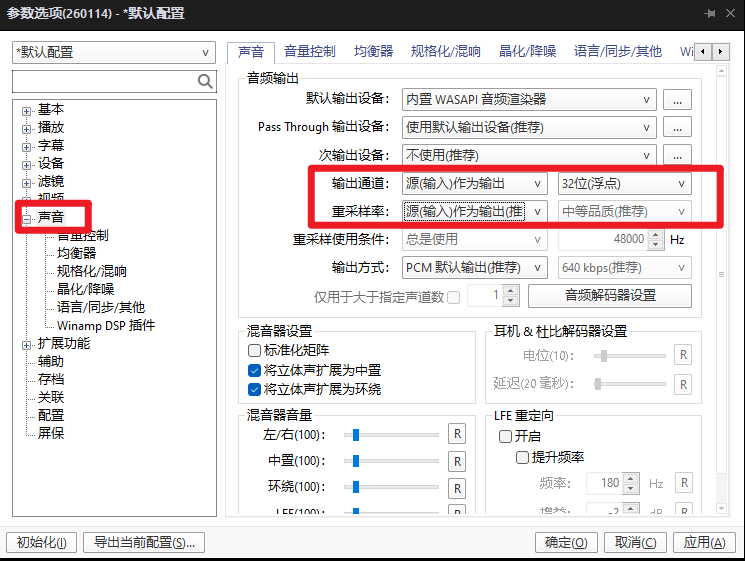This screenshot has height=561, width=745.
Task: Expand the 播放 tree node
Action: click(26, 129)
